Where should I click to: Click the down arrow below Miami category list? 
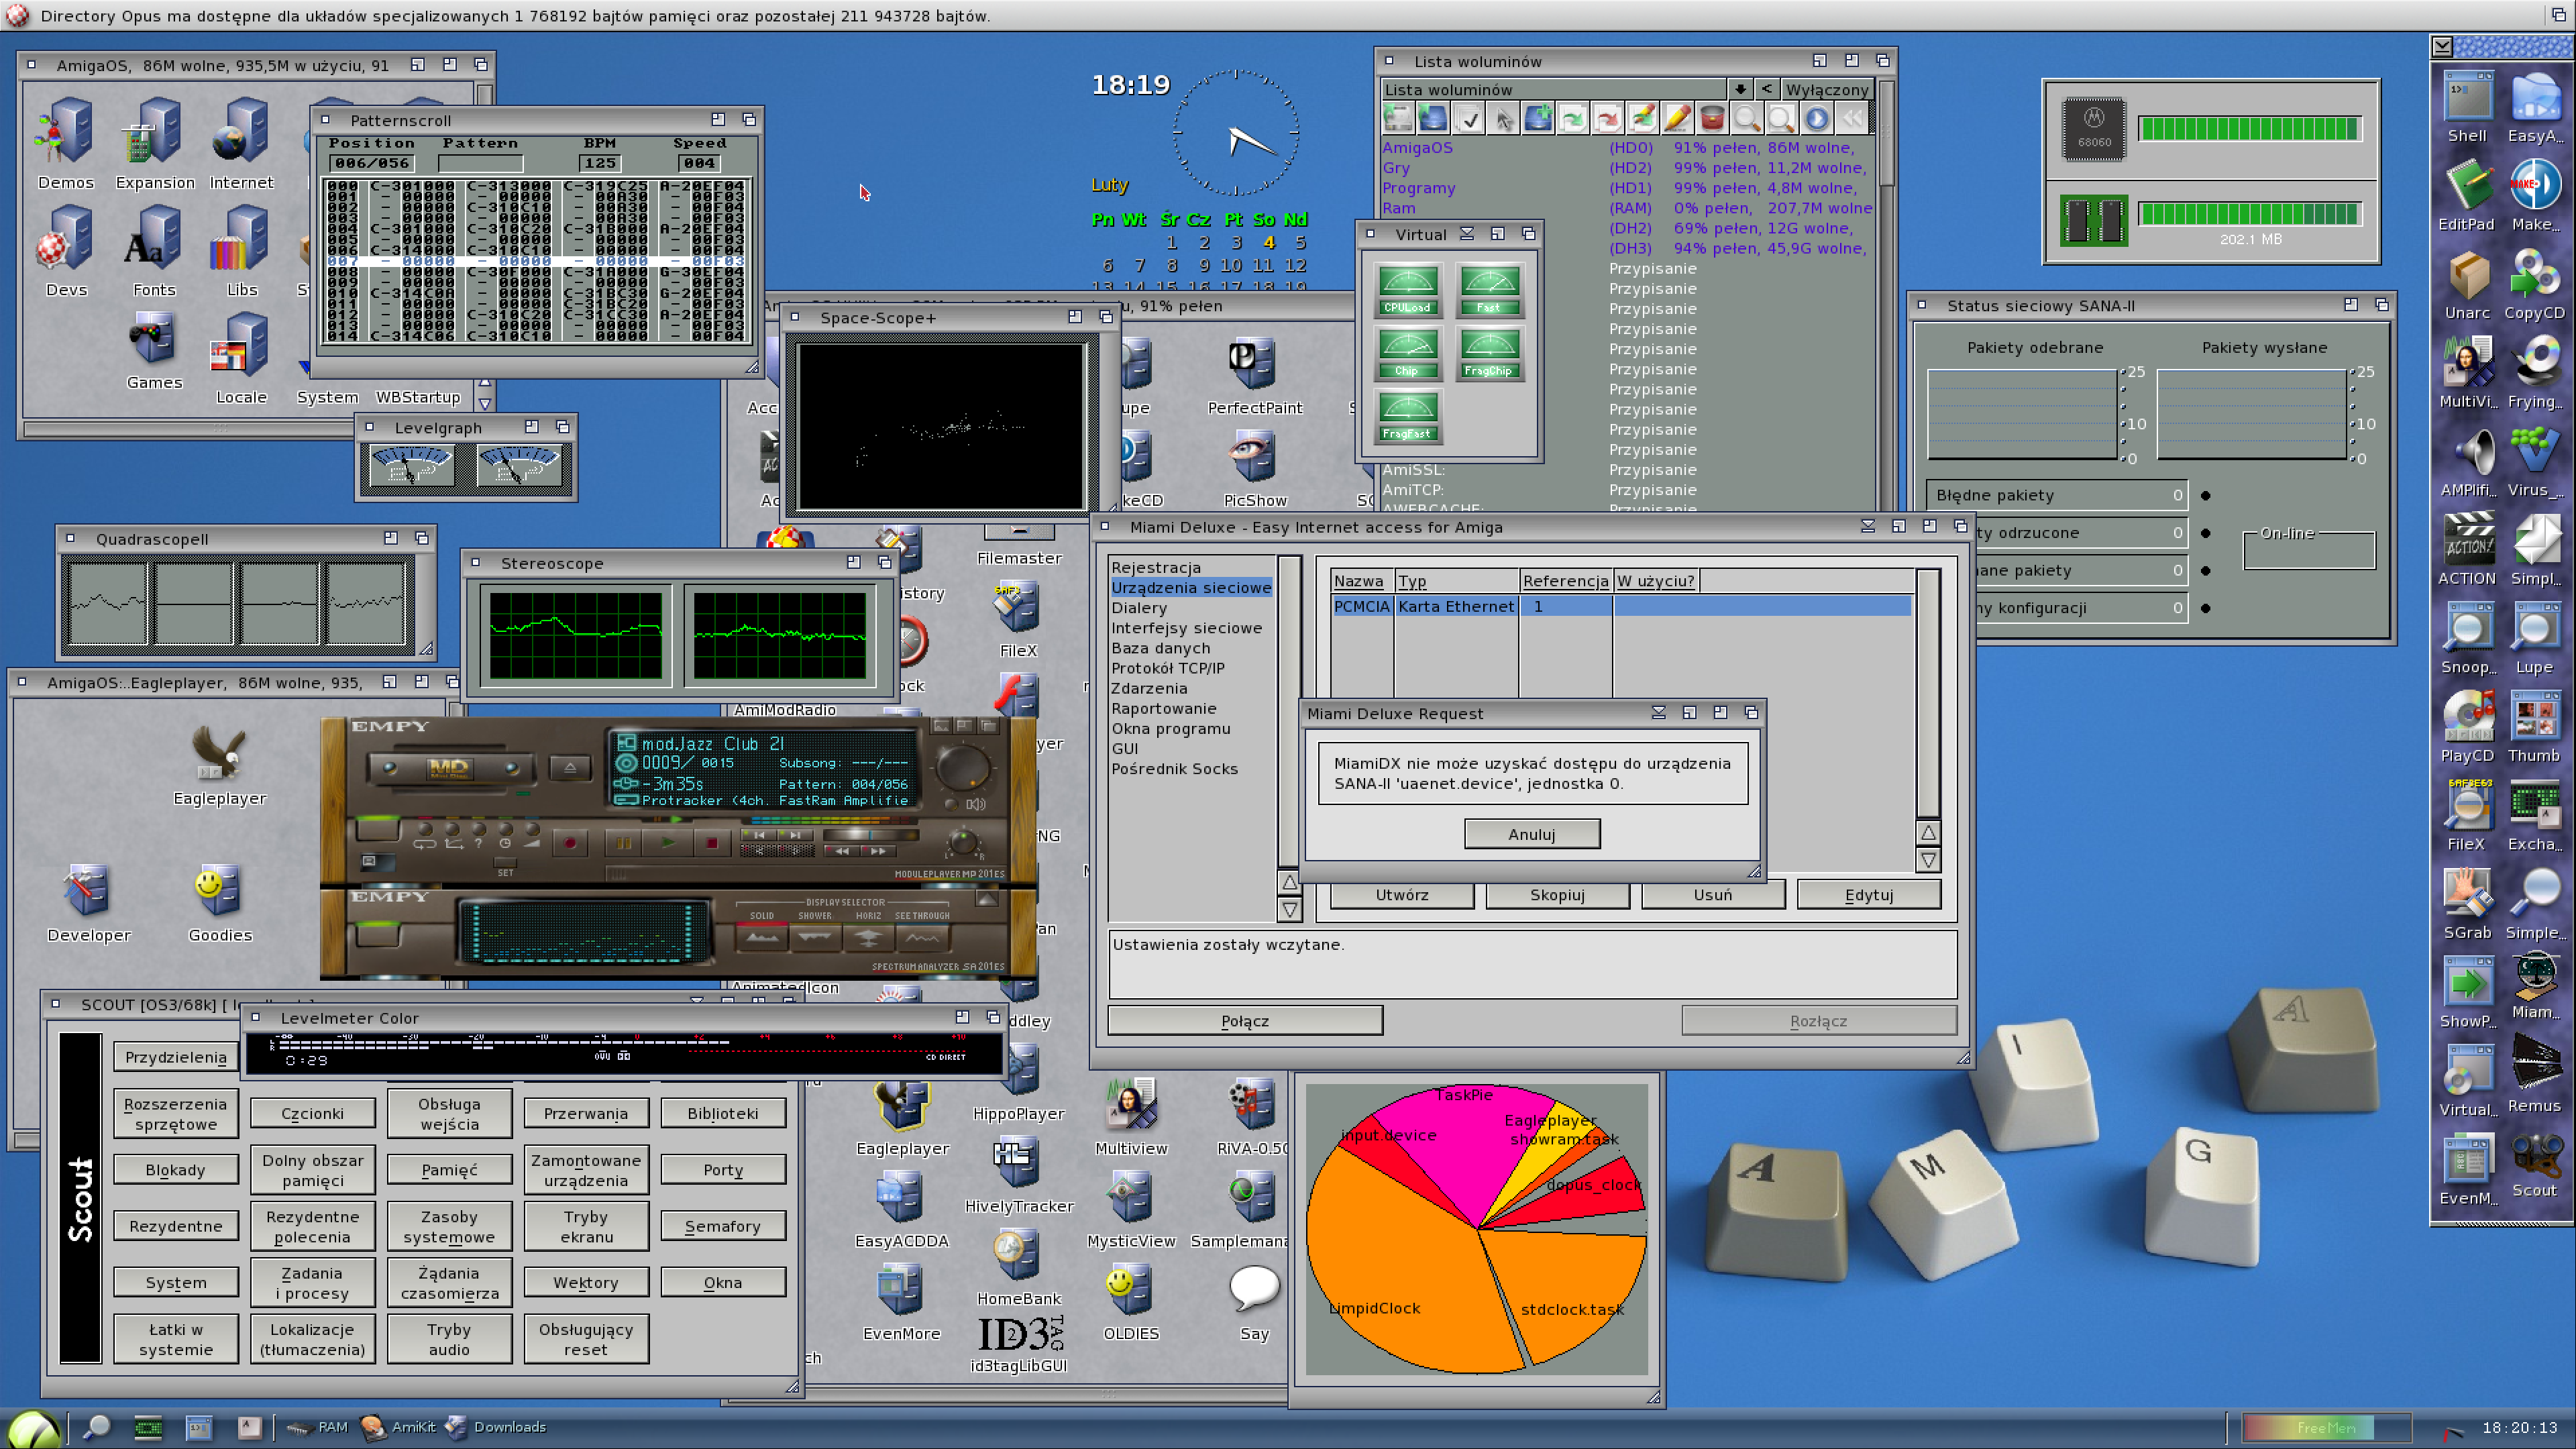(x=1289, y=910)
